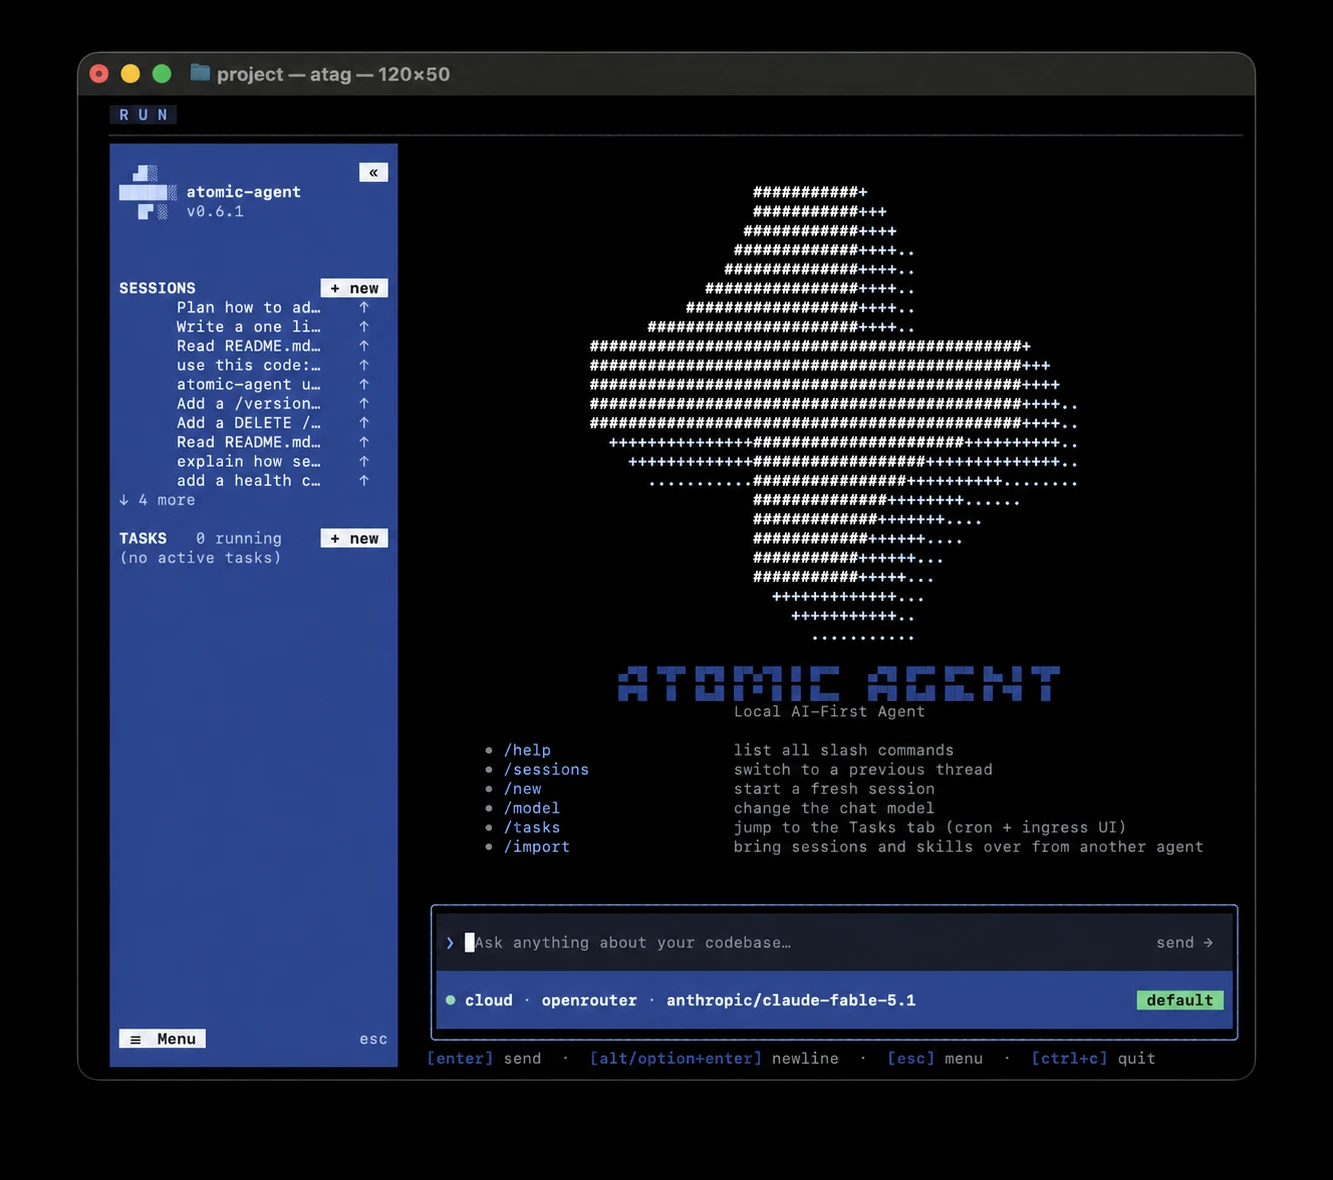Click arrow beside 'atomic-agent u…' session
Image resolution: width=1333 pixels, height=1180 pixels.
tap(364, 385)
